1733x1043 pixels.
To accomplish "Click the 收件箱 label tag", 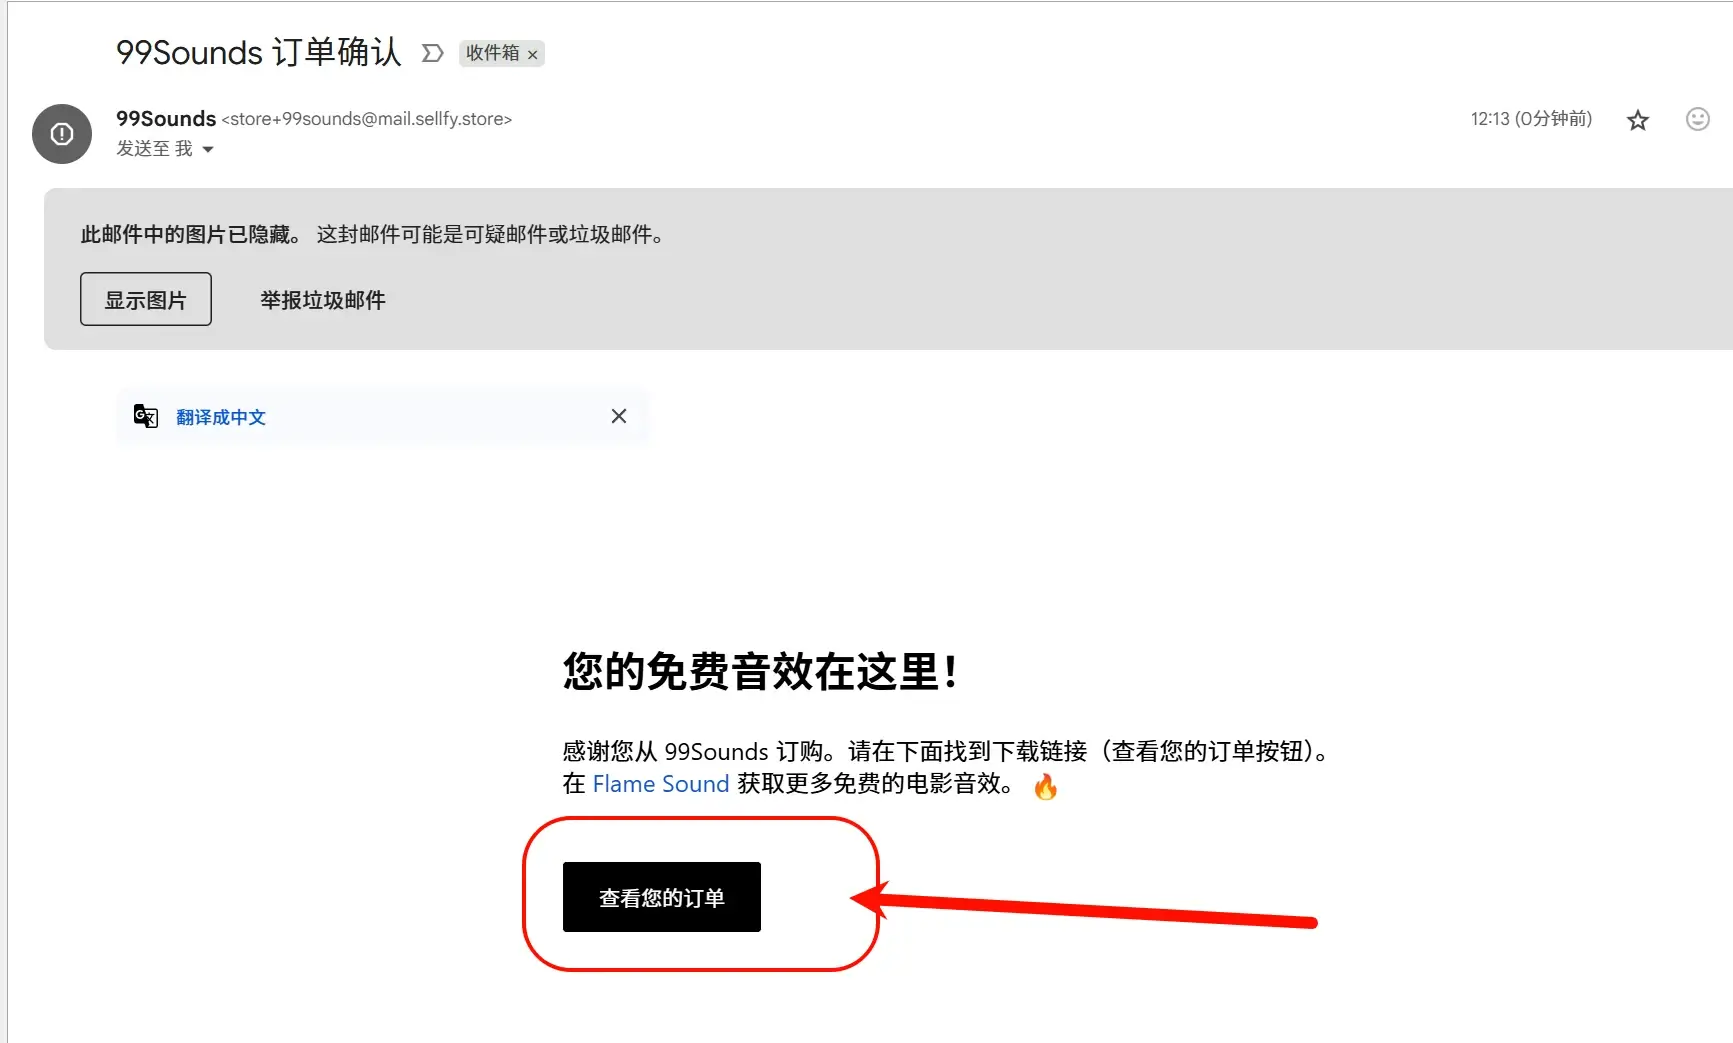I will [493, 53].
